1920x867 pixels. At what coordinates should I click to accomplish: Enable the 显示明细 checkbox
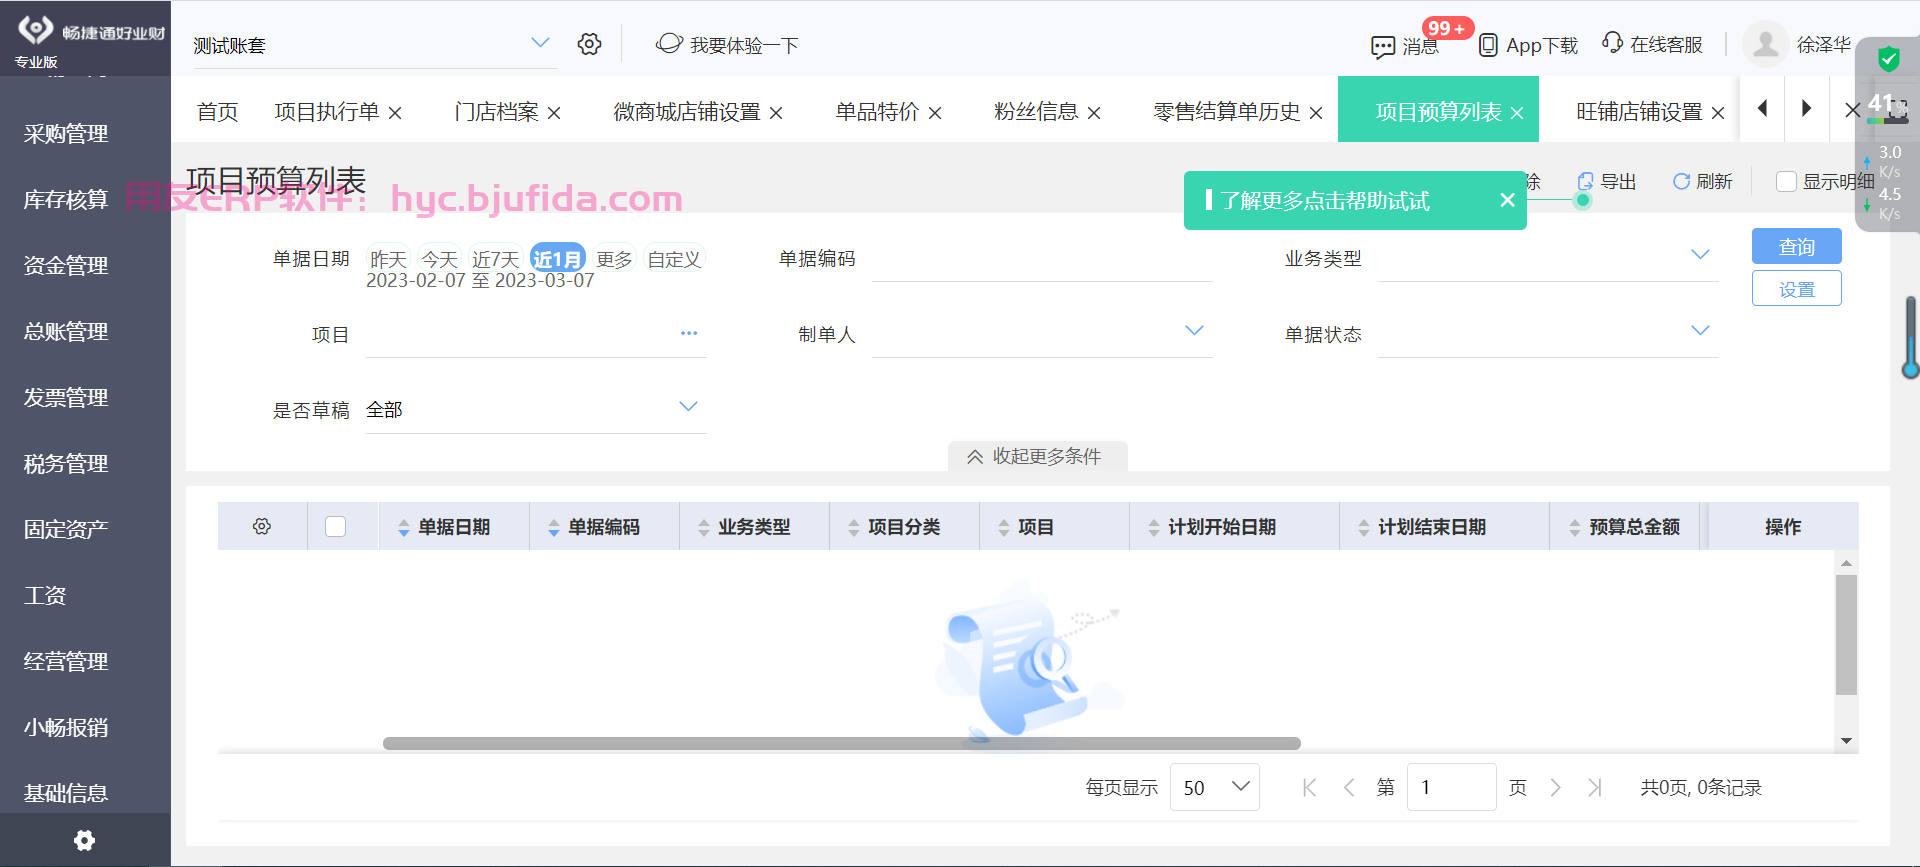tap(1786, 181)
